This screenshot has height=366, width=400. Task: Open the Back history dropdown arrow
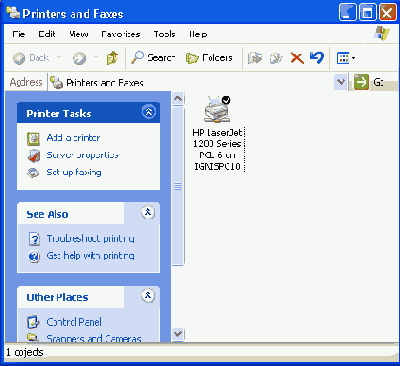click(59, 57)
